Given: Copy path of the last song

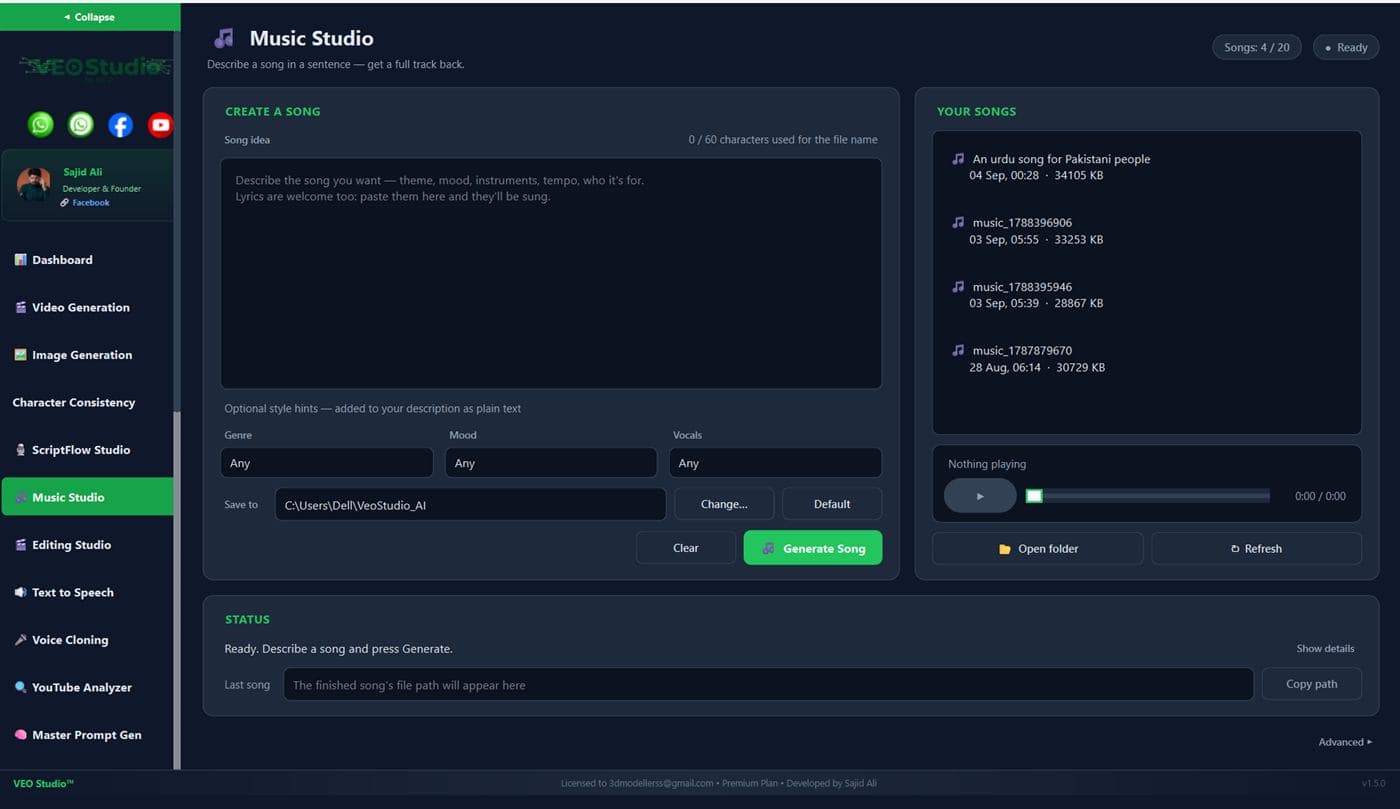Looking at the screenshot, I should click(1311, 684).
